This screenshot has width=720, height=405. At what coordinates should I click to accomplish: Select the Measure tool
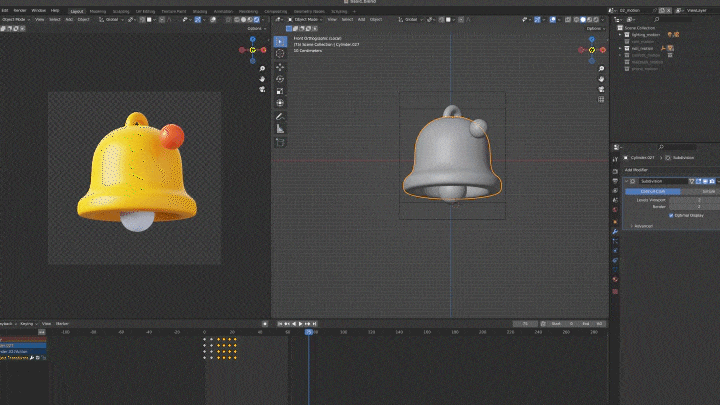(x=280, y=129)
